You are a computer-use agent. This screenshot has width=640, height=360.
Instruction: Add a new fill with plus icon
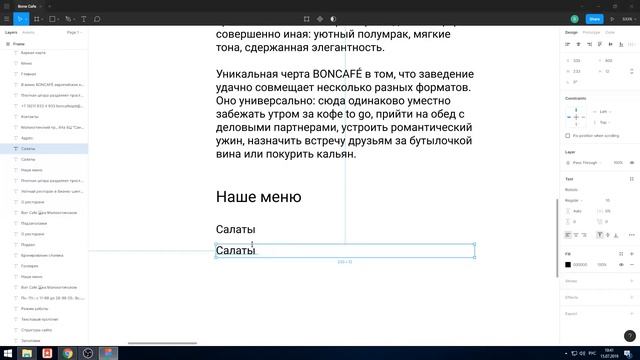tap(632, 254)
